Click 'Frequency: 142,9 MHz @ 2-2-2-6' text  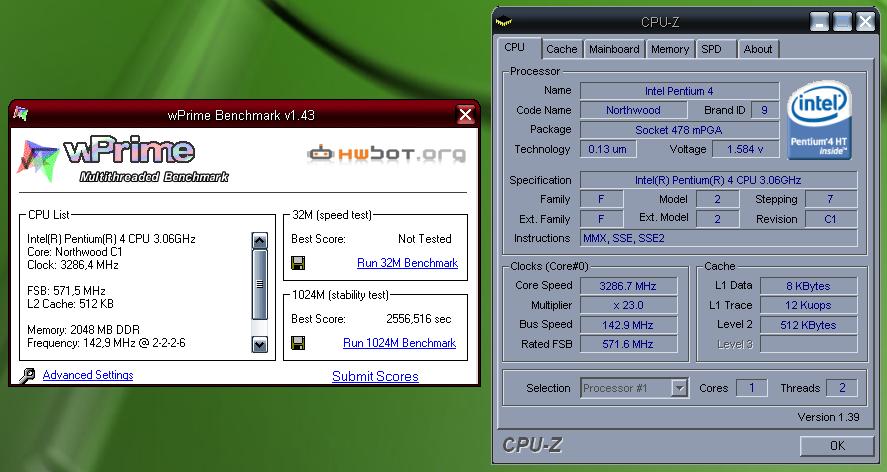point(106,343)
